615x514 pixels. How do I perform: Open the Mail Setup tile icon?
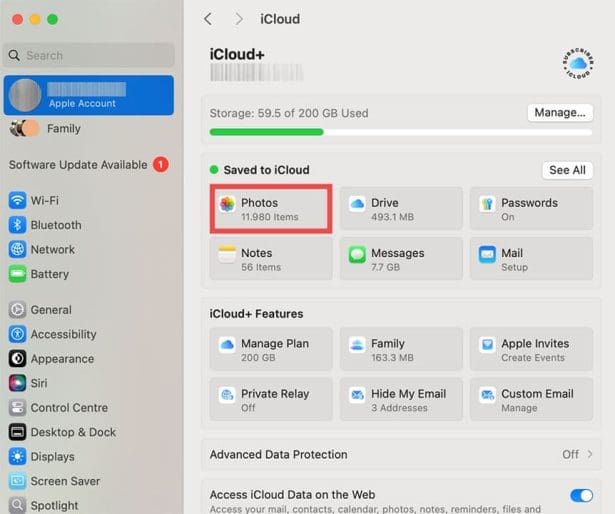click(487, 254)
